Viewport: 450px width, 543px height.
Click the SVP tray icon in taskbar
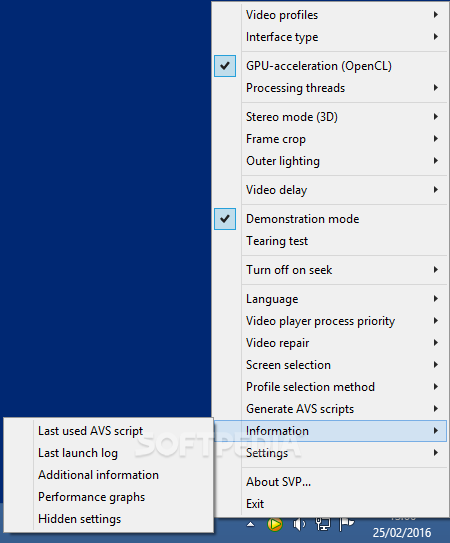pyautogui.click(x=275, y=525)
